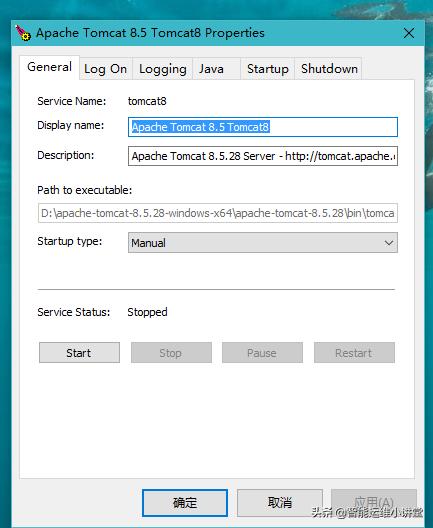
Task: Expand Startup type using chevron arrow
Action: click(x=389, y=243)
